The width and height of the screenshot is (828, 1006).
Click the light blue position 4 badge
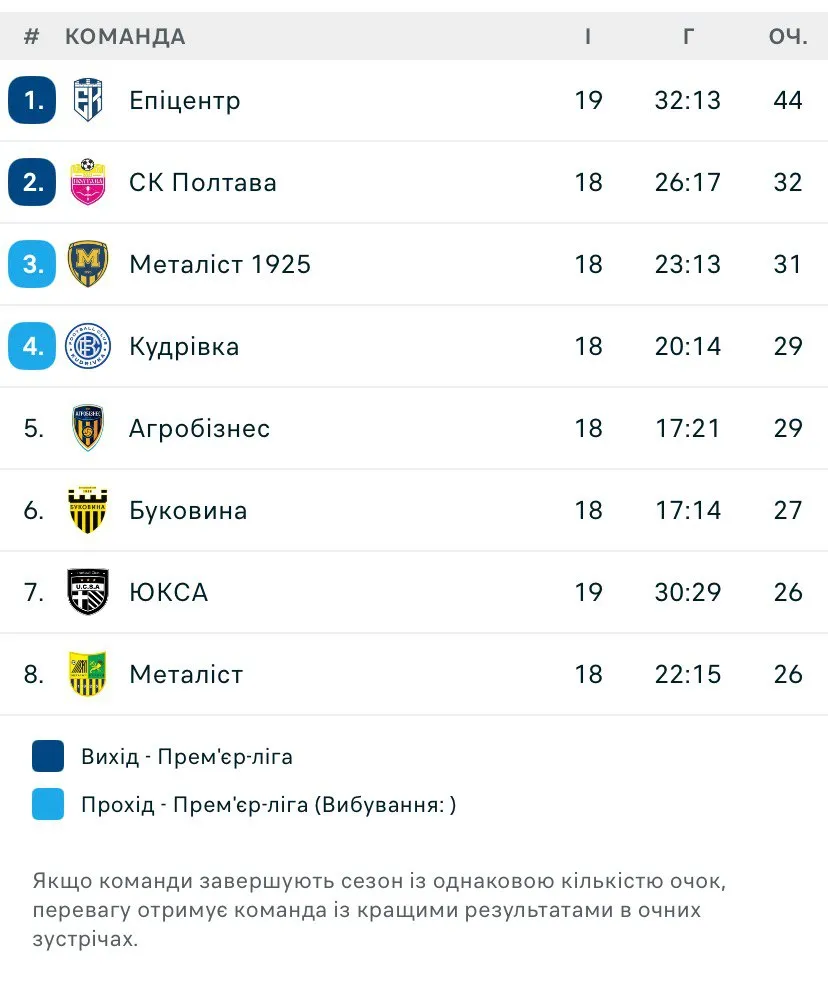(32, 346)
